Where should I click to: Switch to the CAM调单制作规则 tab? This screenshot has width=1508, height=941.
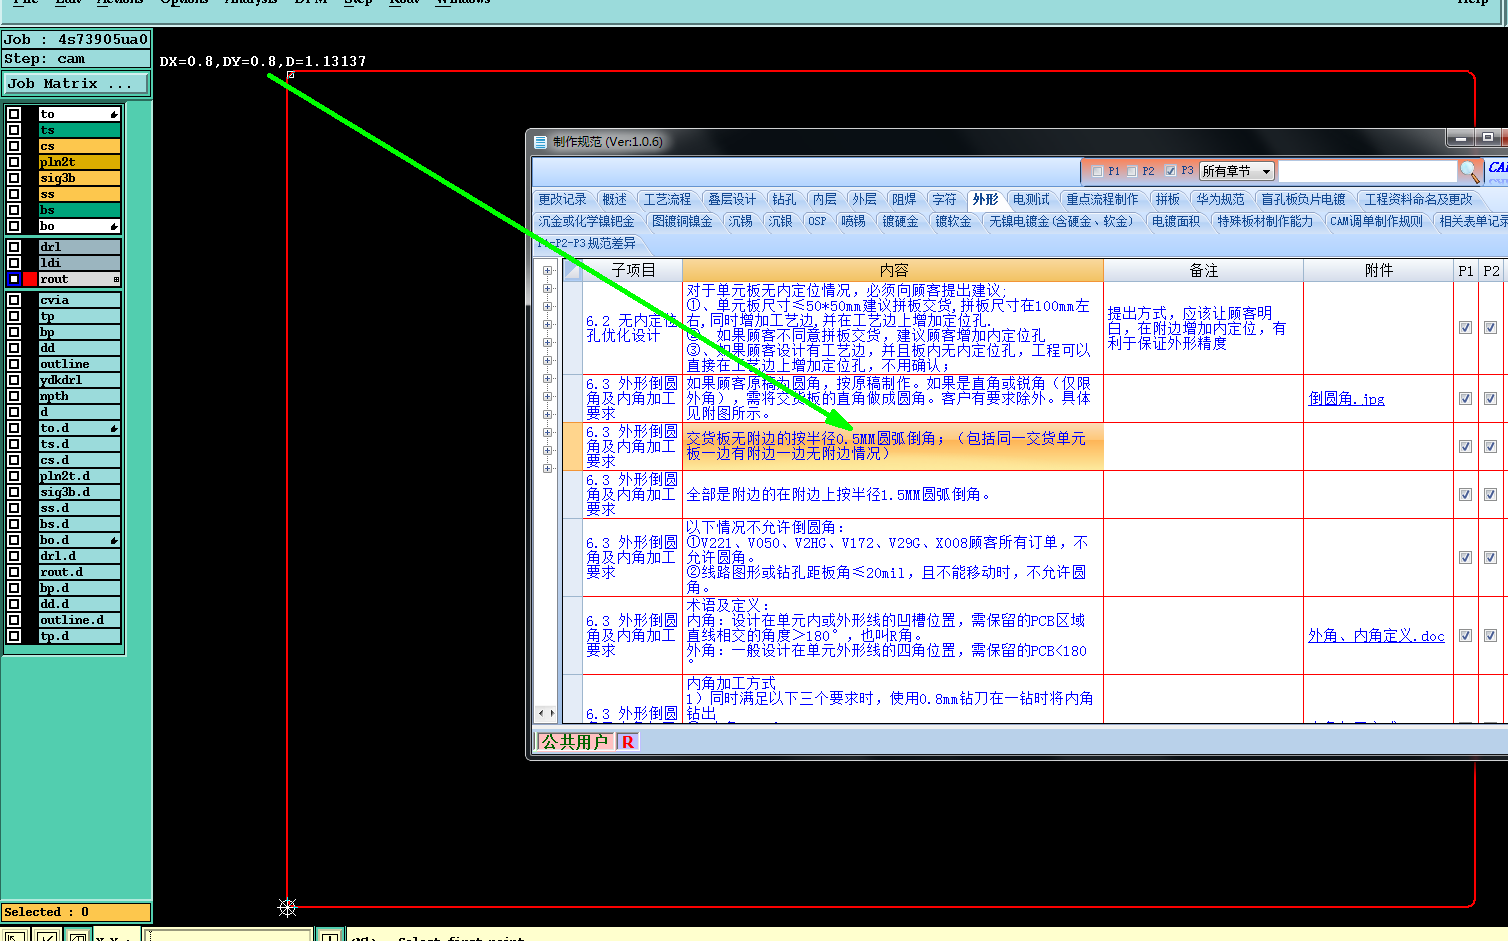(x=1376, y=221)
